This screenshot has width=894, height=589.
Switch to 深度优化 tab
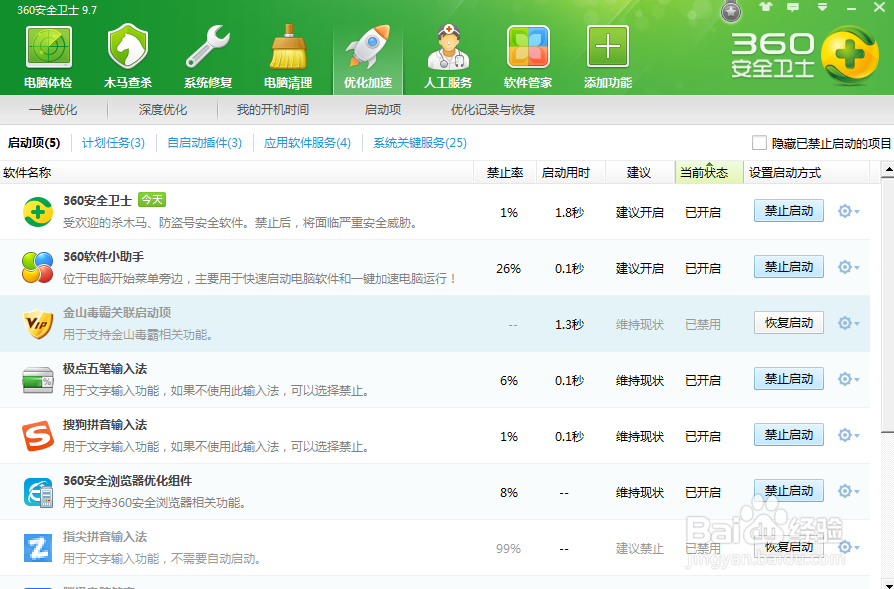pos(162,109)
